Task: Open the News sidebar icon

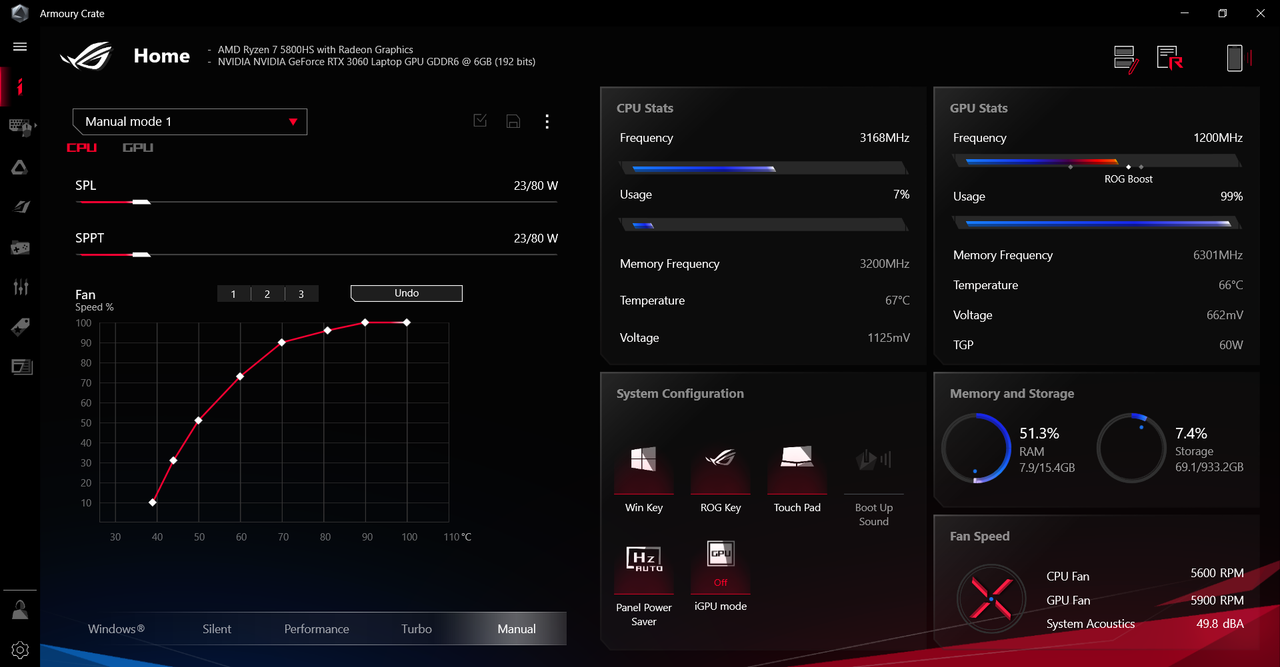Action: 21,367
